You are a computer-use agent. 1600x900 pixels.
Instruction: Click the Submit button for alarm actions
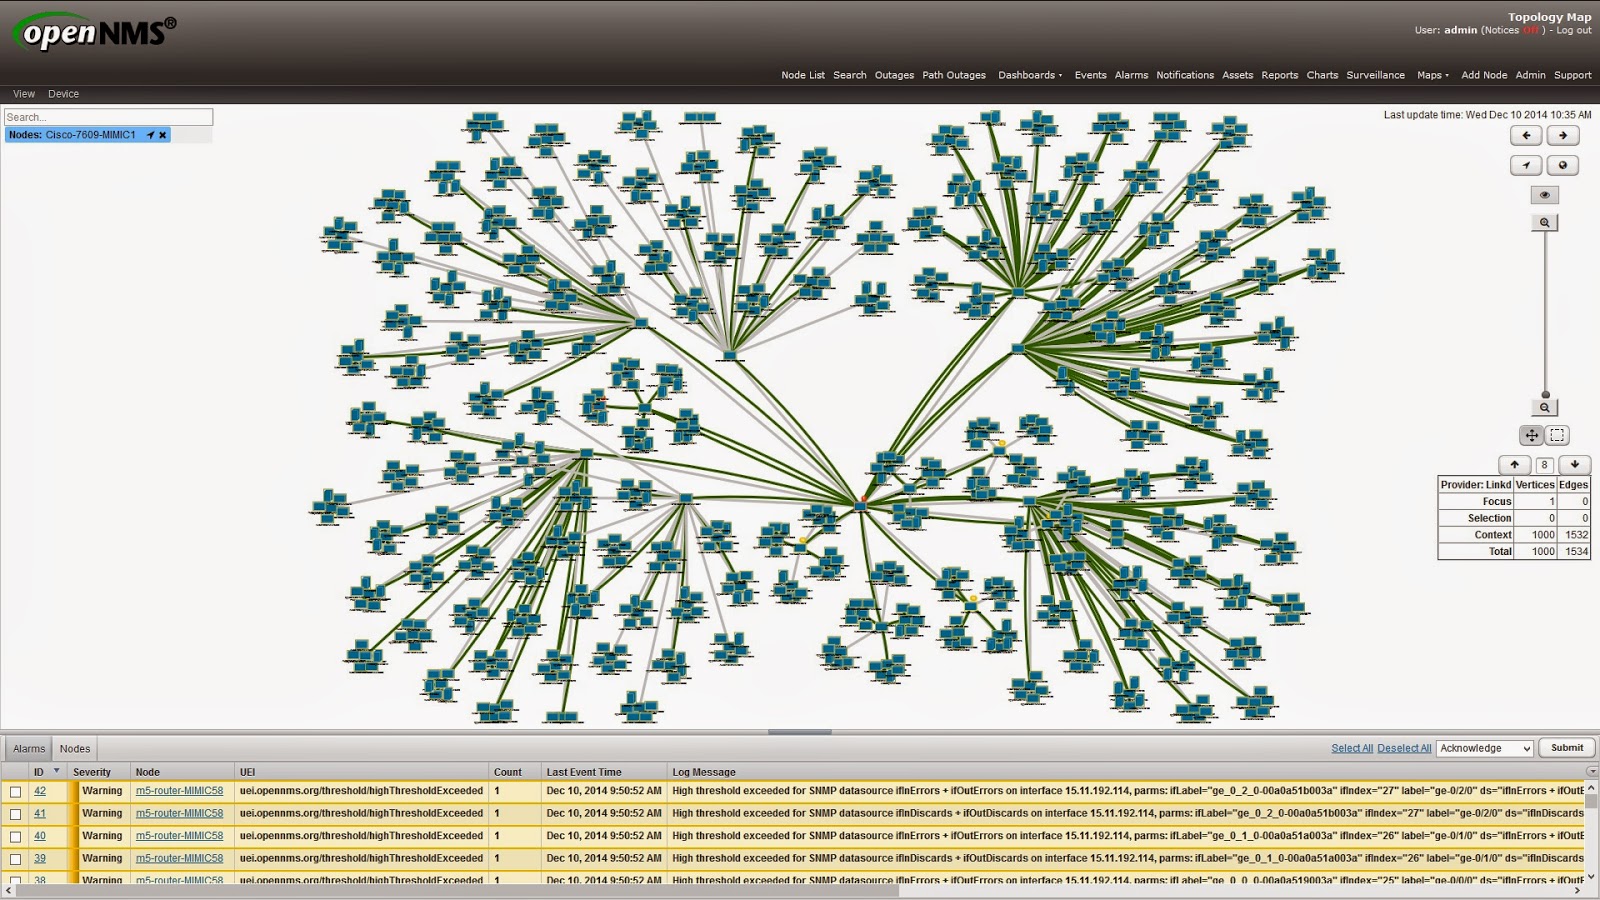click(1565, 747)
